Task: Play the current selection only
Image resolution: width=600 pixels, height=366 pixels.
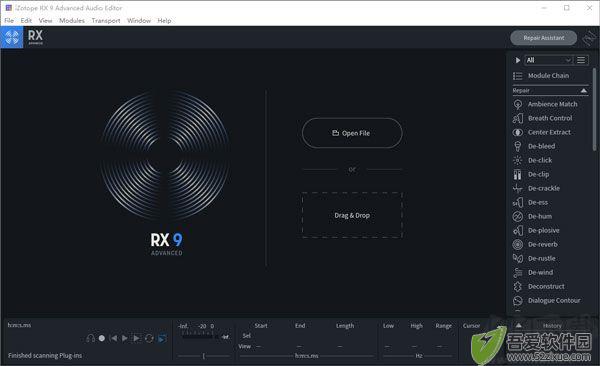Action: point(137,338)
